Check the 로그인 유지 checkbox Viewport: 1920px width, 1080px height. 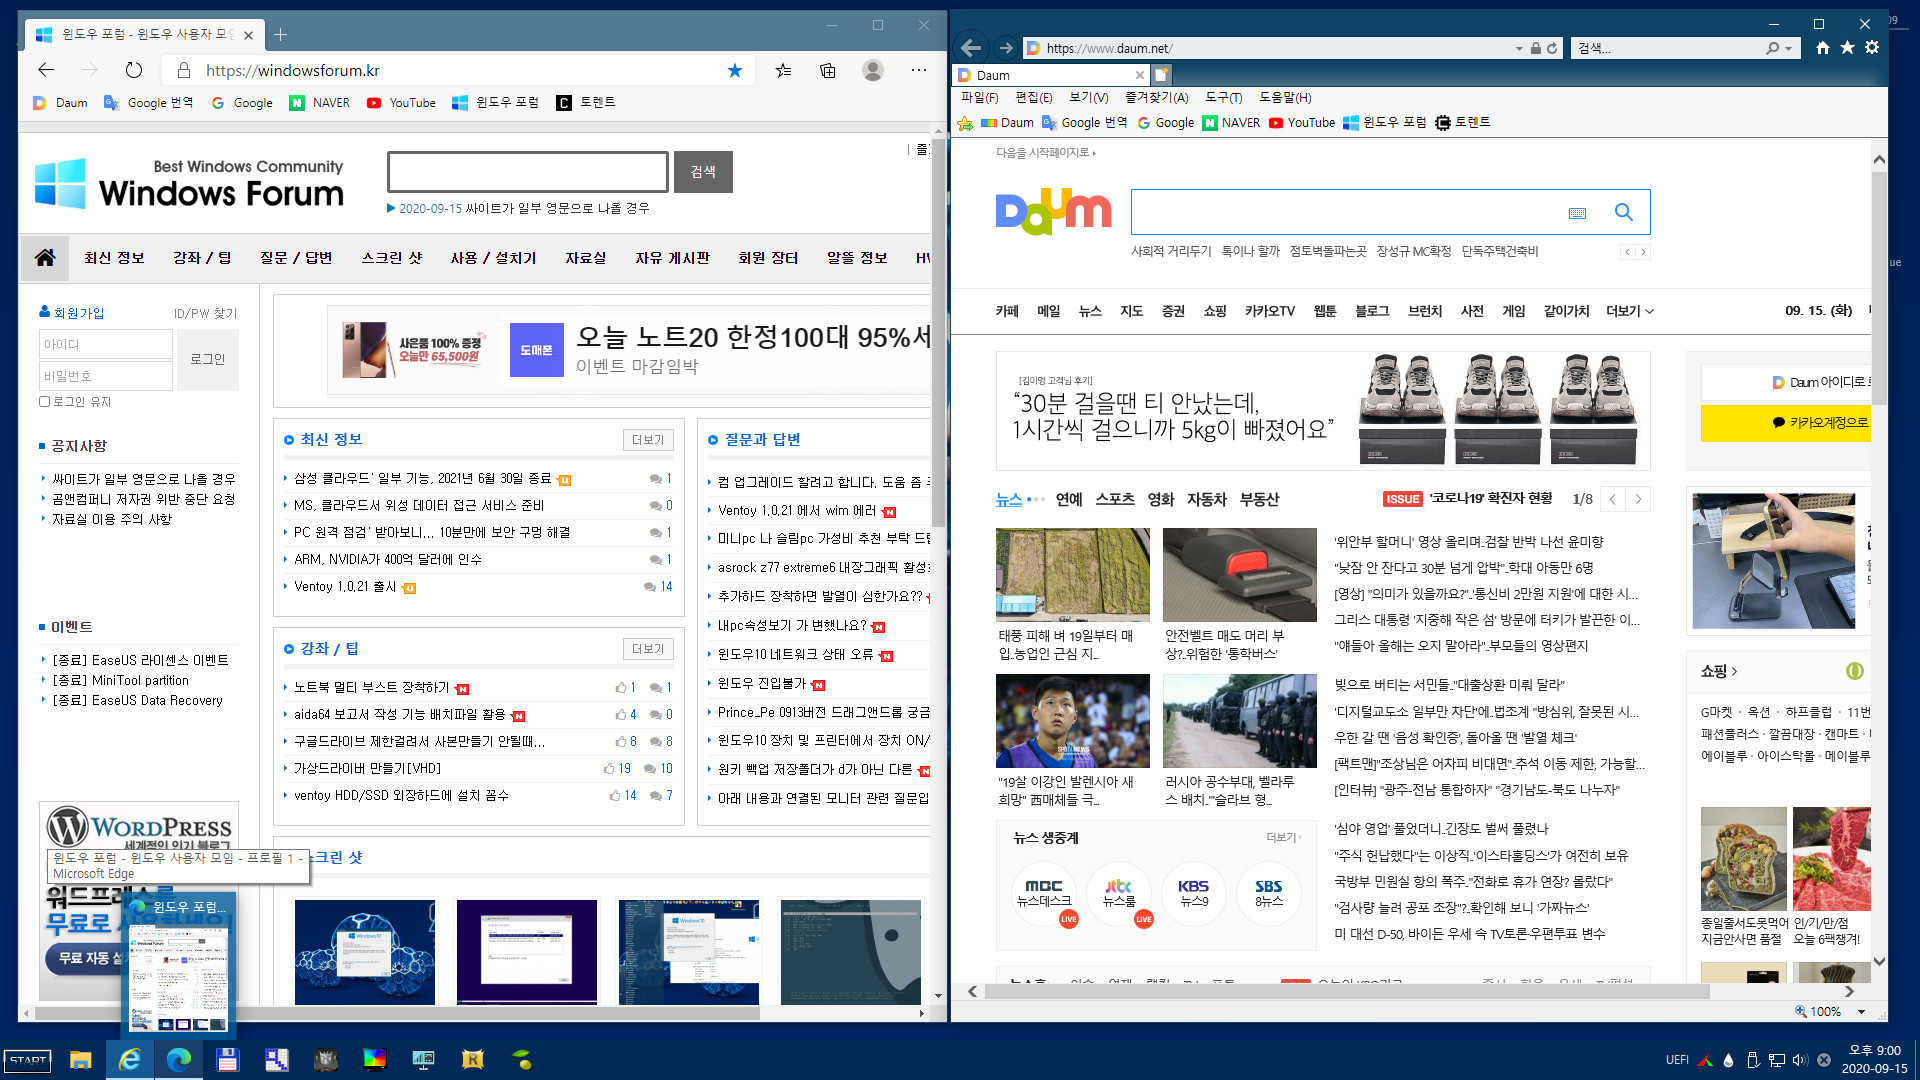[x=44, y=402]
